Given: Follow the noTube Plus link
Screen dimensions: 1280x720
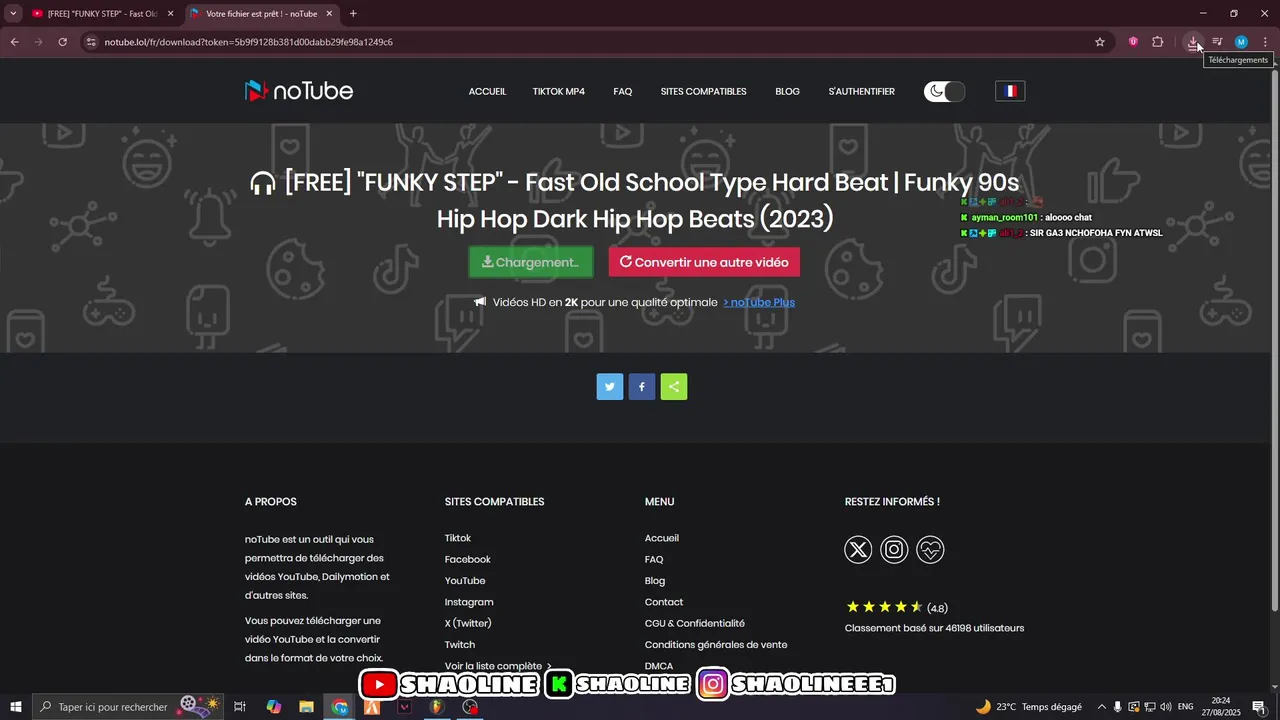Looking at the screenshot, I should pyautogui.click(x=759, y=302).
